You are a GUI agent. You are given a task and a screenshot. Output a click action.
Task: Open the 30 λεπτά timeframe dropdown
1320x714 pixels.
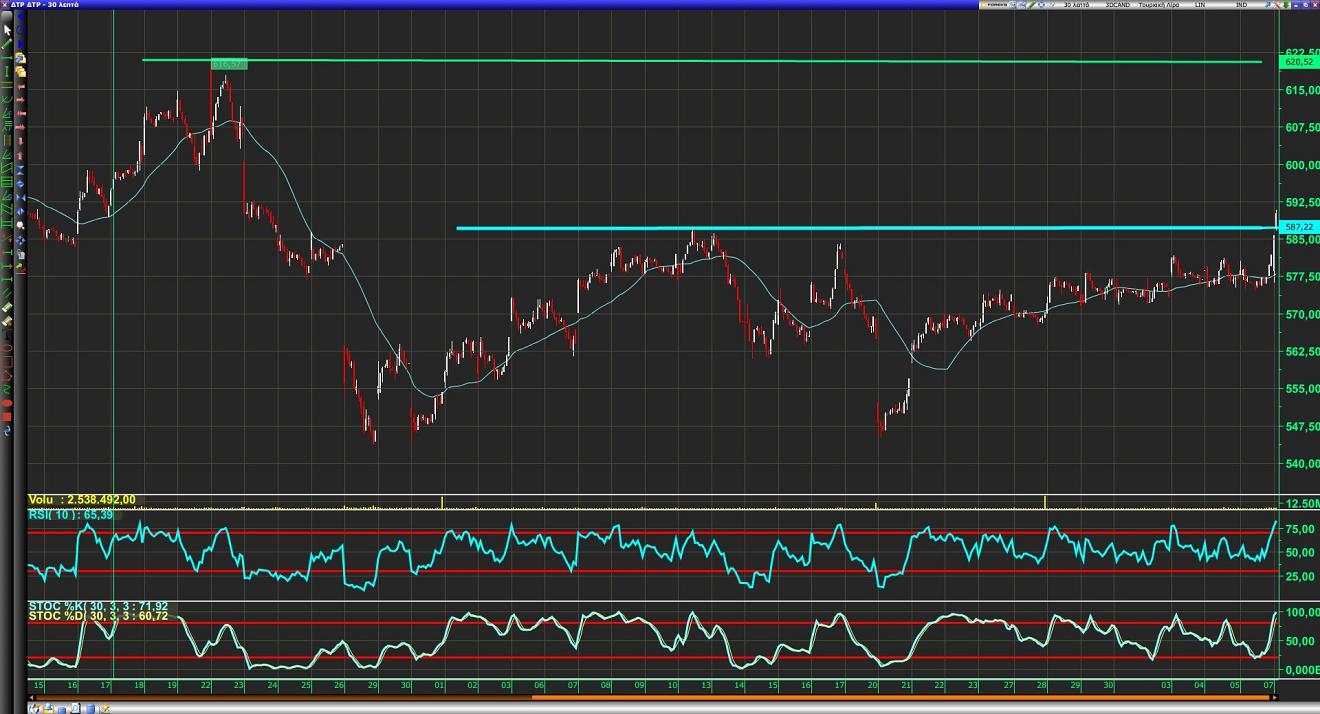1076,5
